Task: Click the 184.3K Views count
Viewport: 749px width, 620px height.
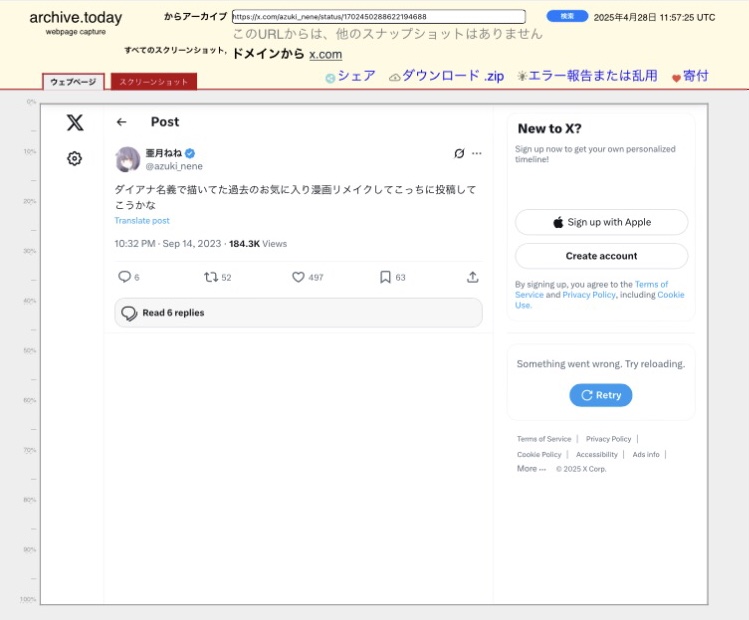Action: tap(258, 244)
